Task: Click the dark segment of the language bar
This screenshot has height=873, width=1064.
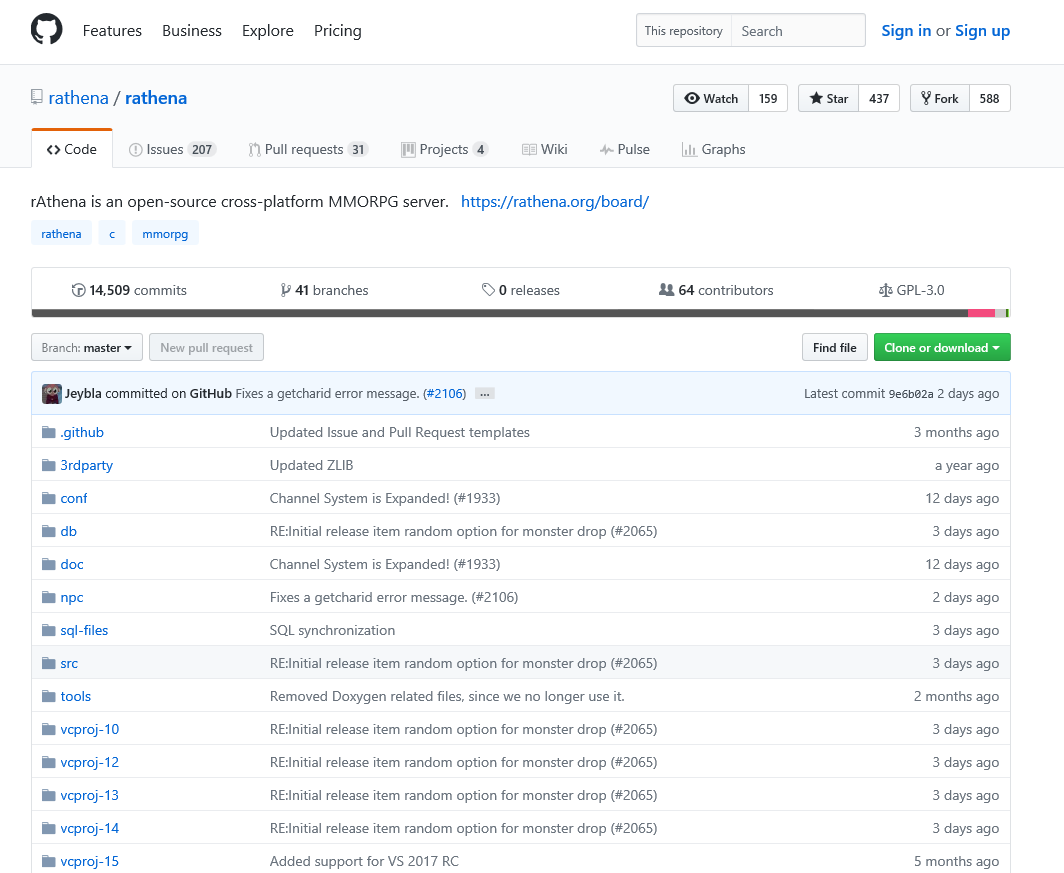Action: click(499, 313)
